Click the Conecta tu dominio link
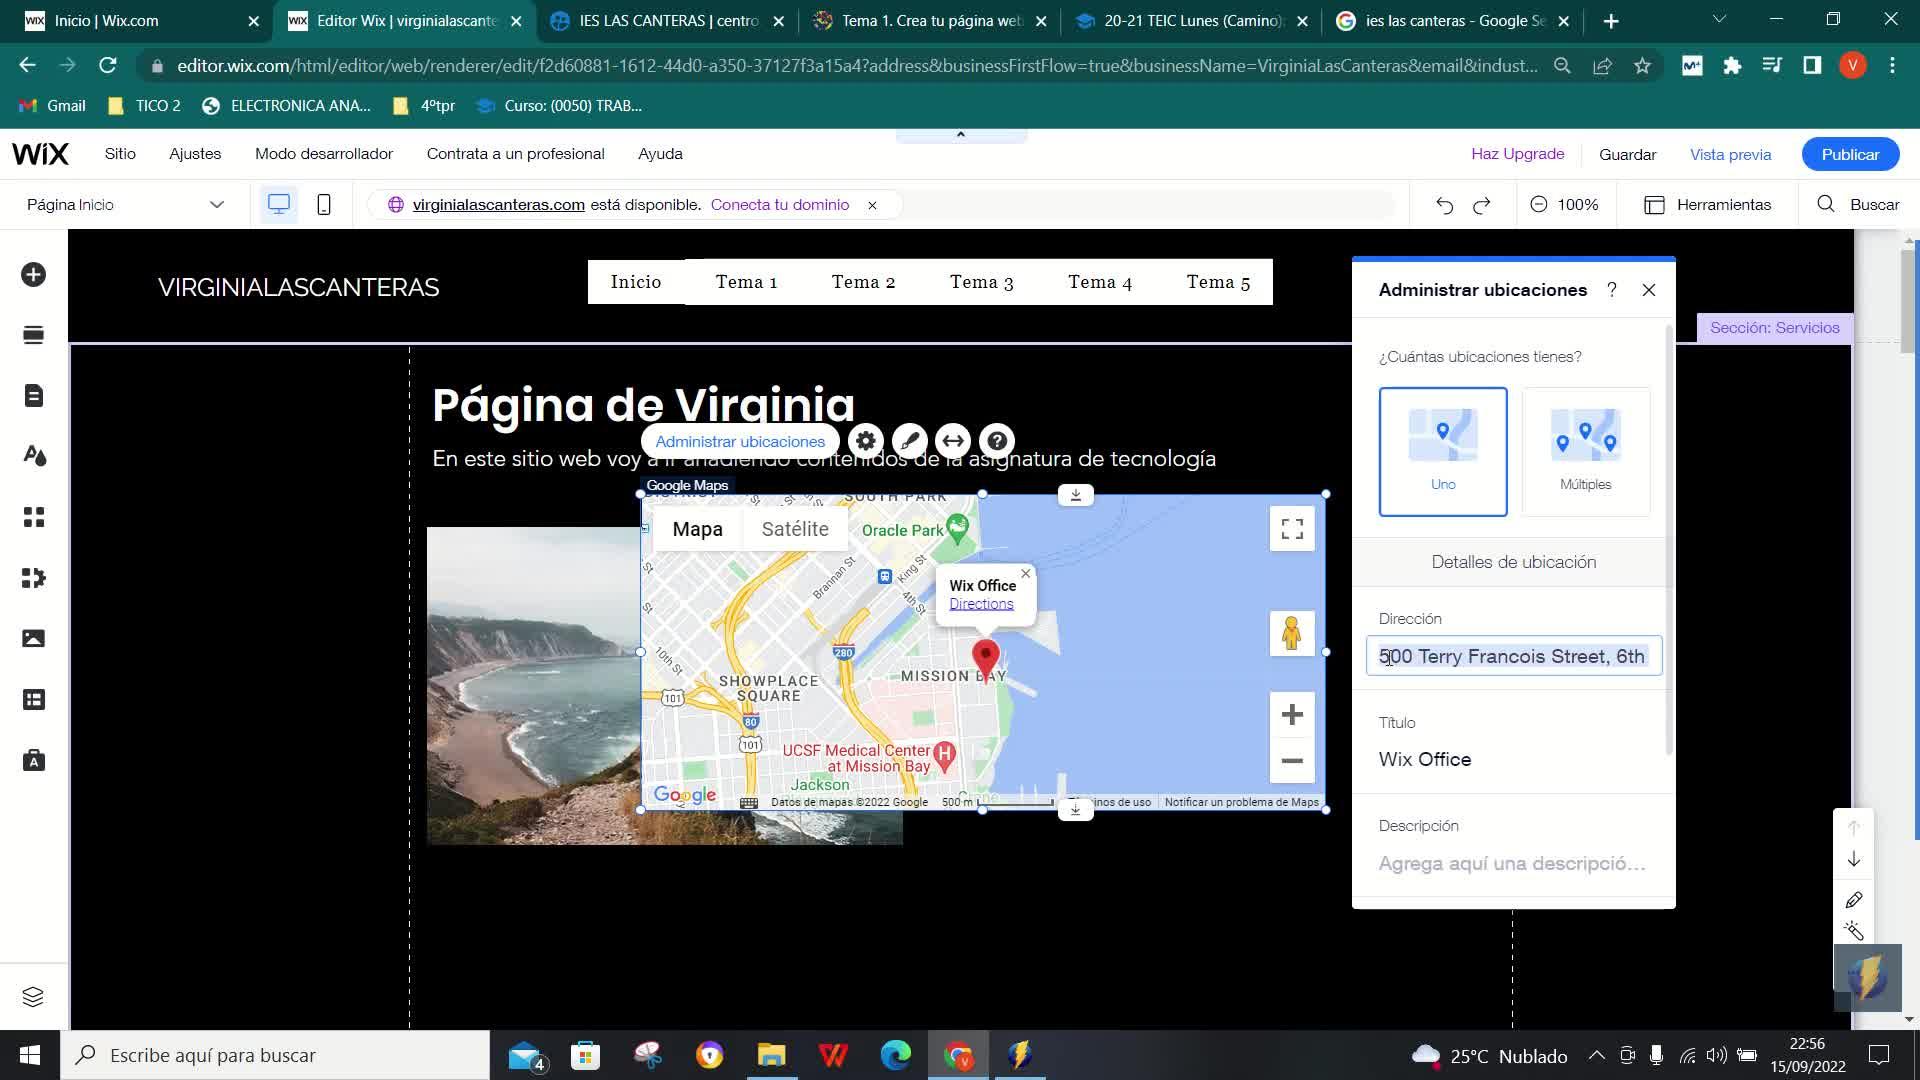 tap(779, 205)
